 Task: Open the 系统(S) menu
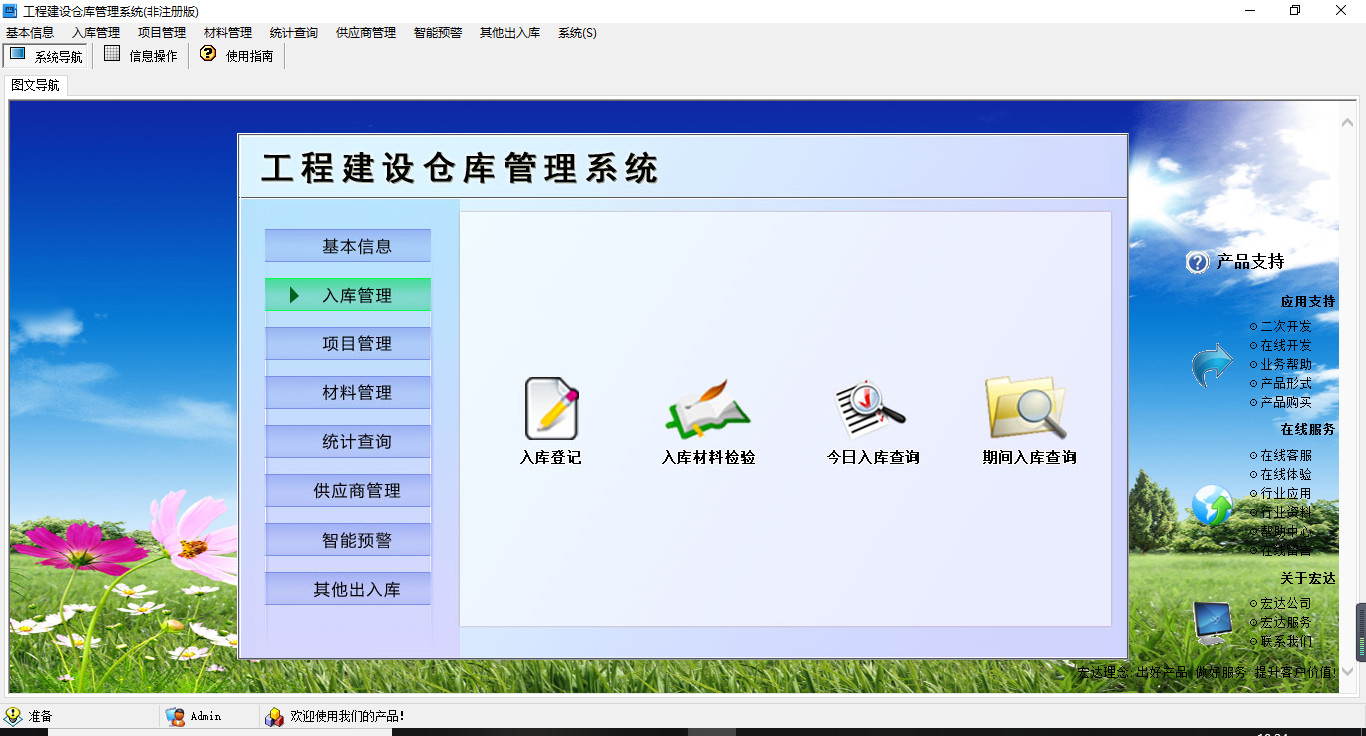click(x=578, y=33)
